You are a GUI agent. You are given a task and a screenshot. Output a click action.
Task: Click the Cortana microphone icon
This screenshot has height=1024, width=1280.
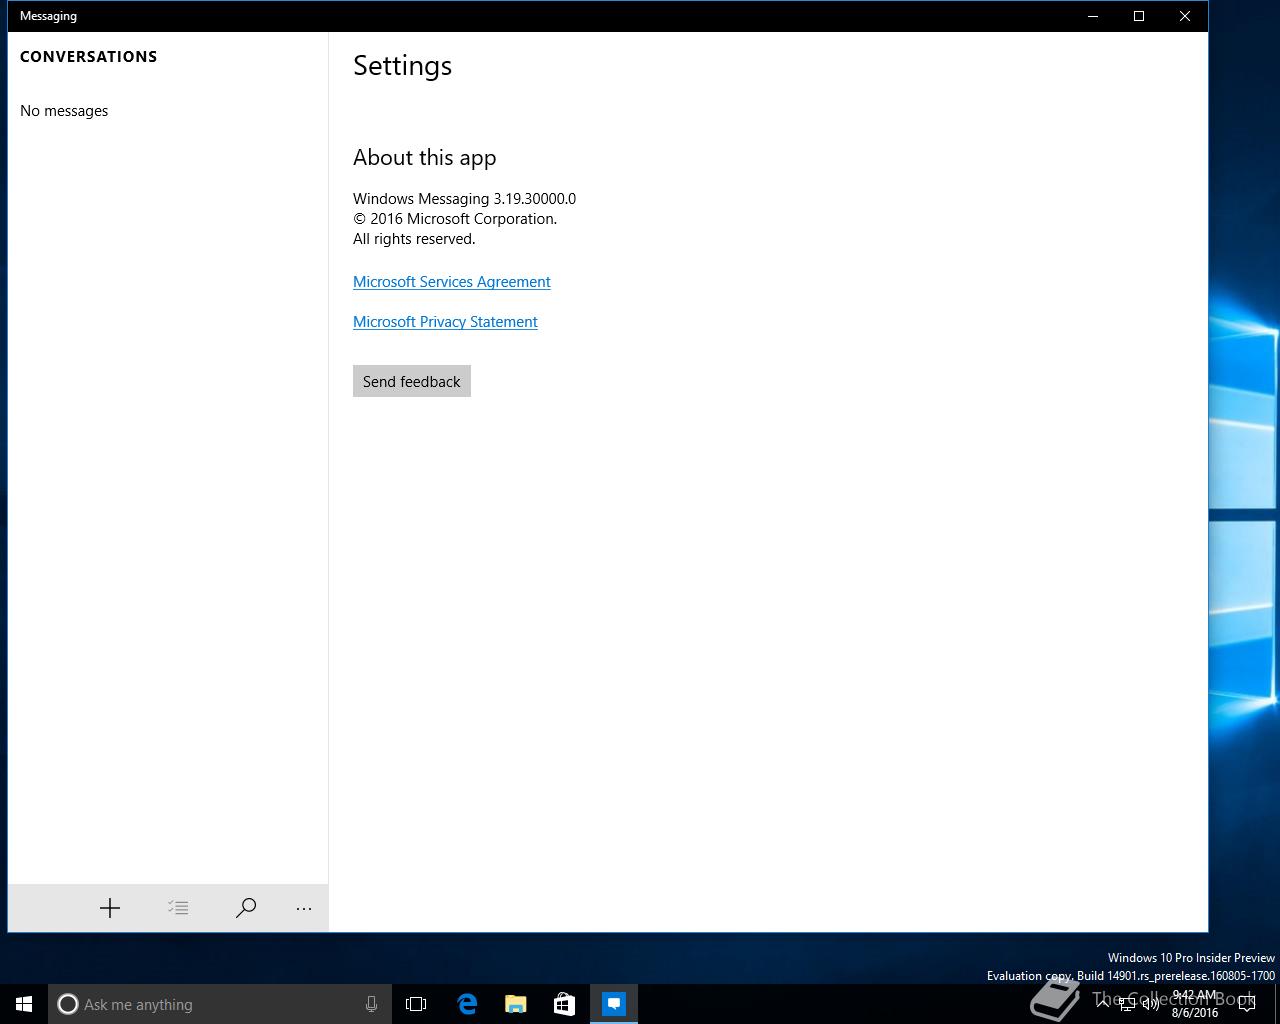point(371,1004)
